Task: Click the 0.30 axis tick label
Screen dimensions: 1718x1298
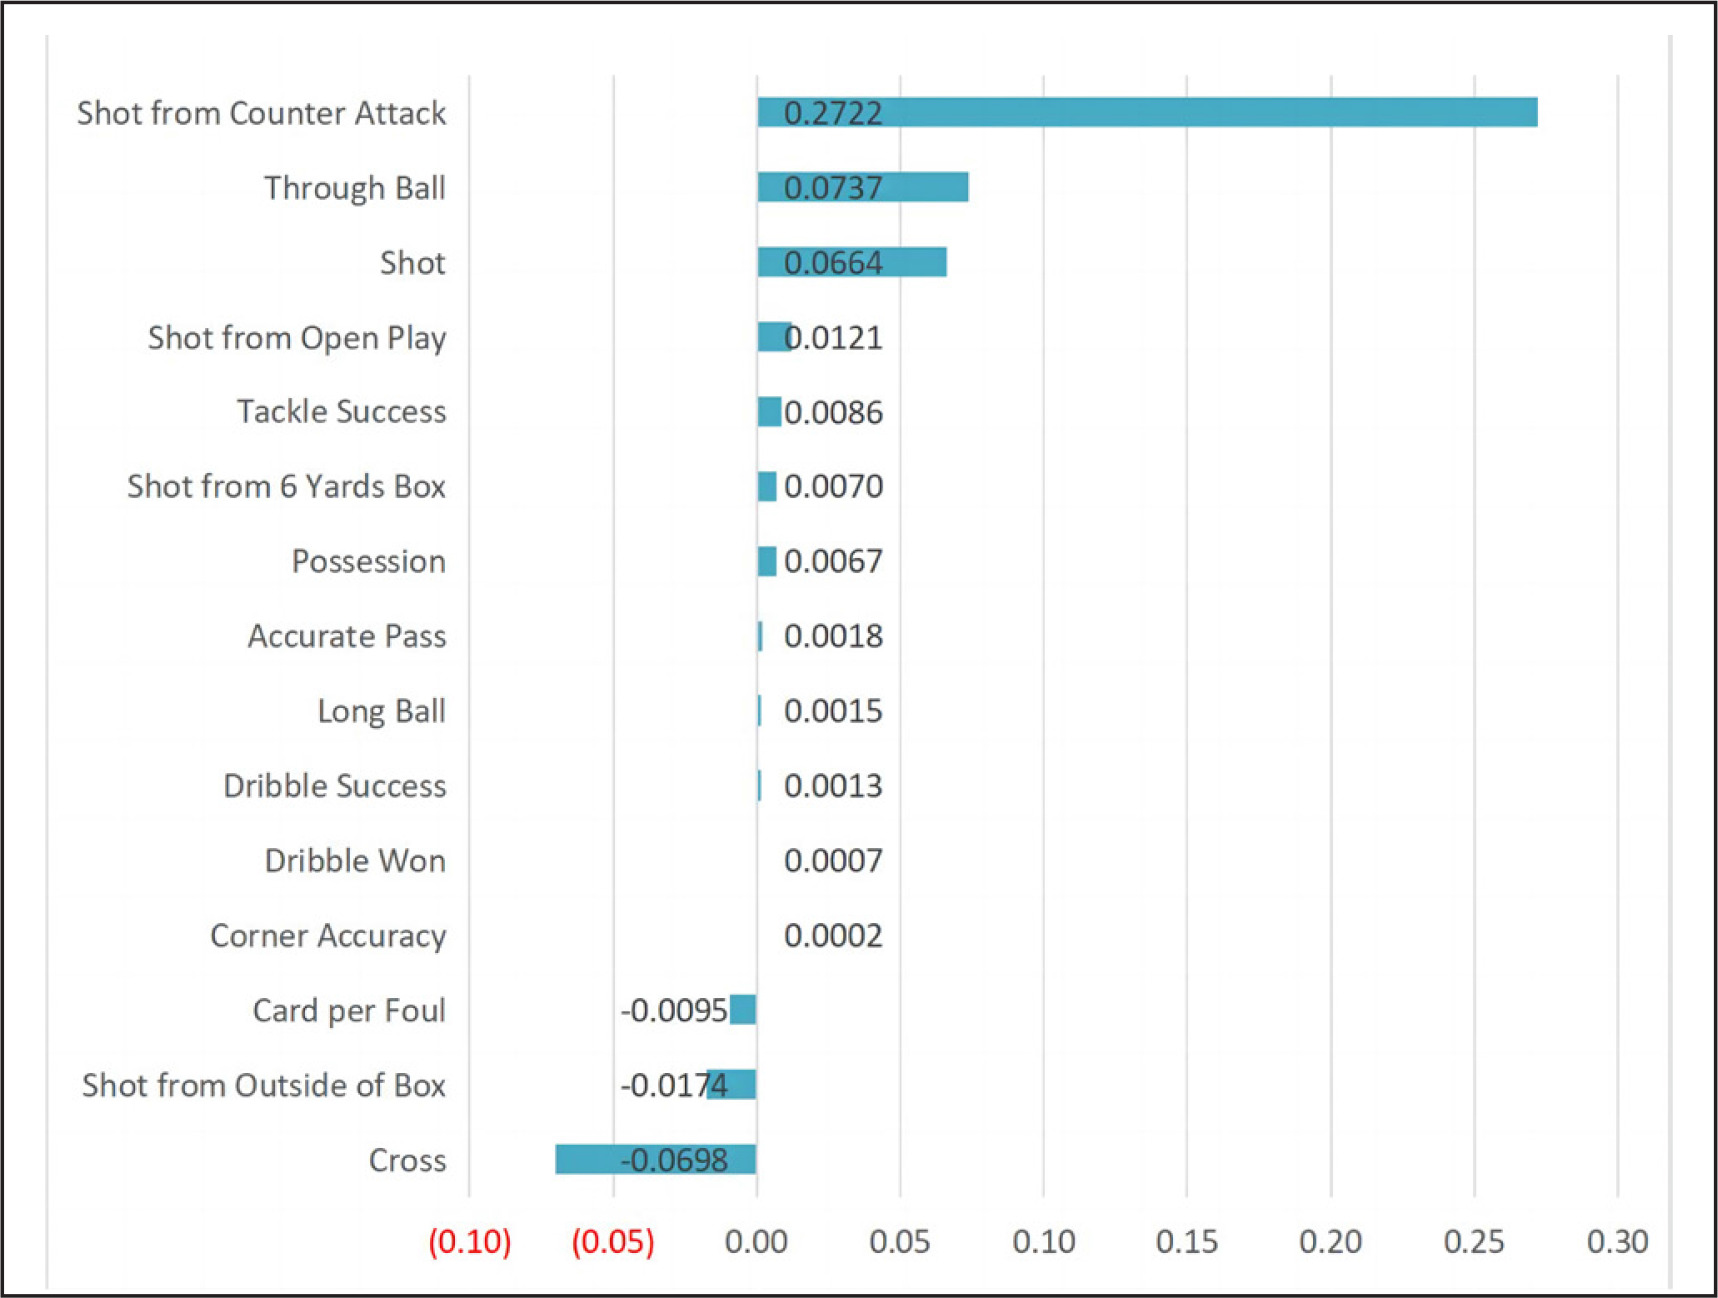Action: pos(1617,1241)
